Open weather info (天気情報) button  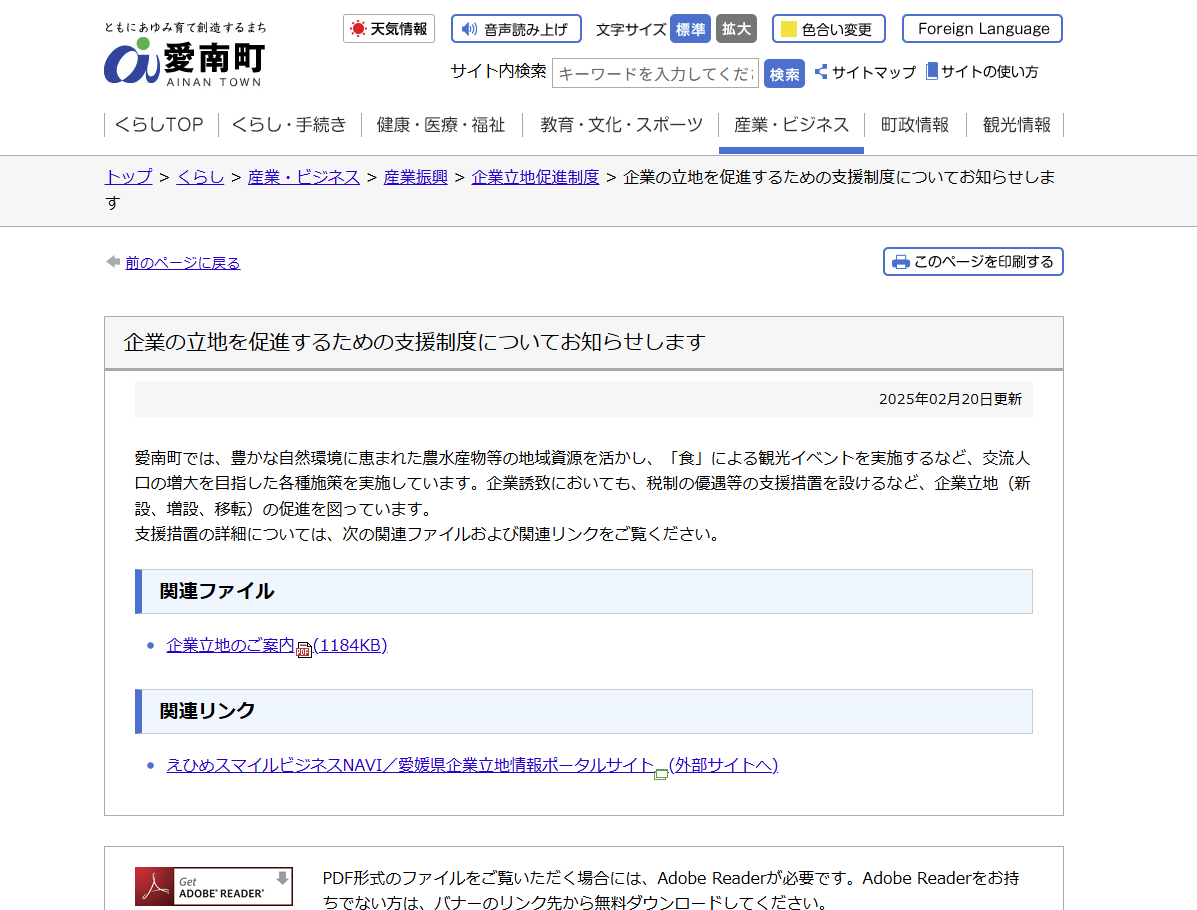pos(389,29)
